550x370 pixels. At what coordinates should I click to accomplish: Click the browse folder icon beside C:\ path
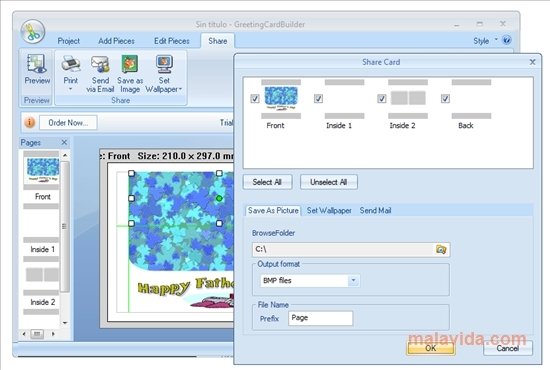(x=441, y=249)
